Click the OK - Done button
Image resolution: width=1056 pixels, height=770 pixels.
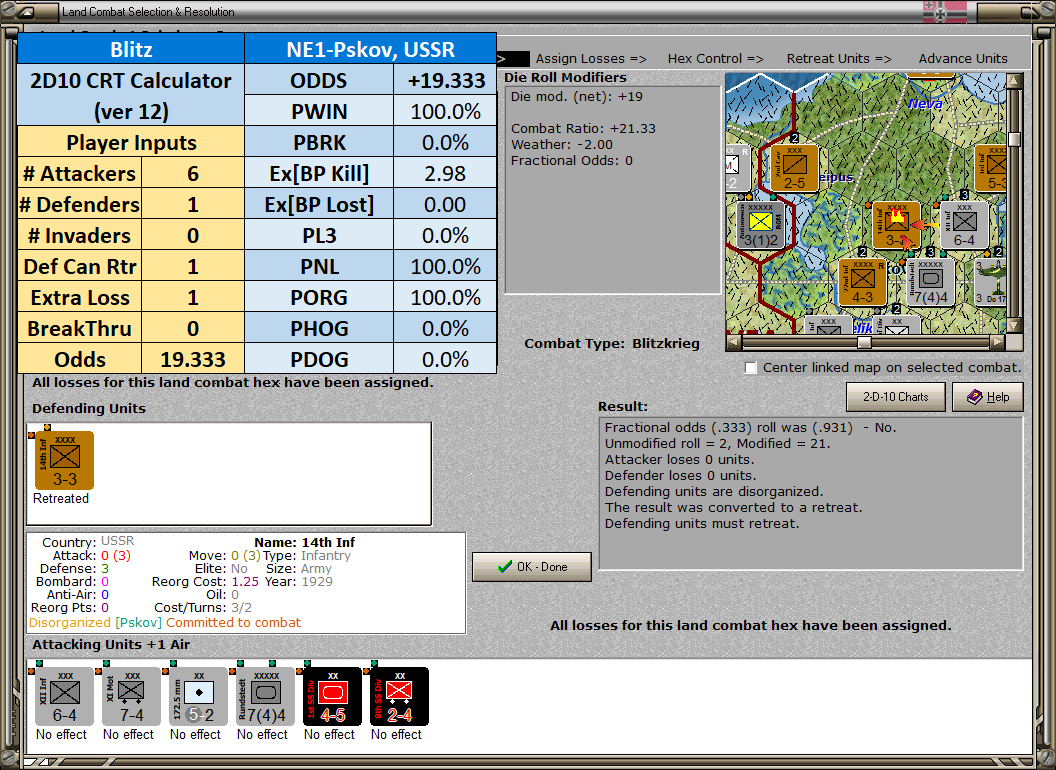click(532, 567)
